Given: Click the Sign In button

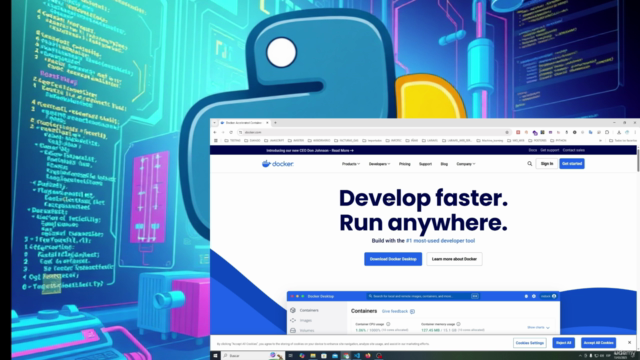Looking at the screenshot, I should (547, 164).
